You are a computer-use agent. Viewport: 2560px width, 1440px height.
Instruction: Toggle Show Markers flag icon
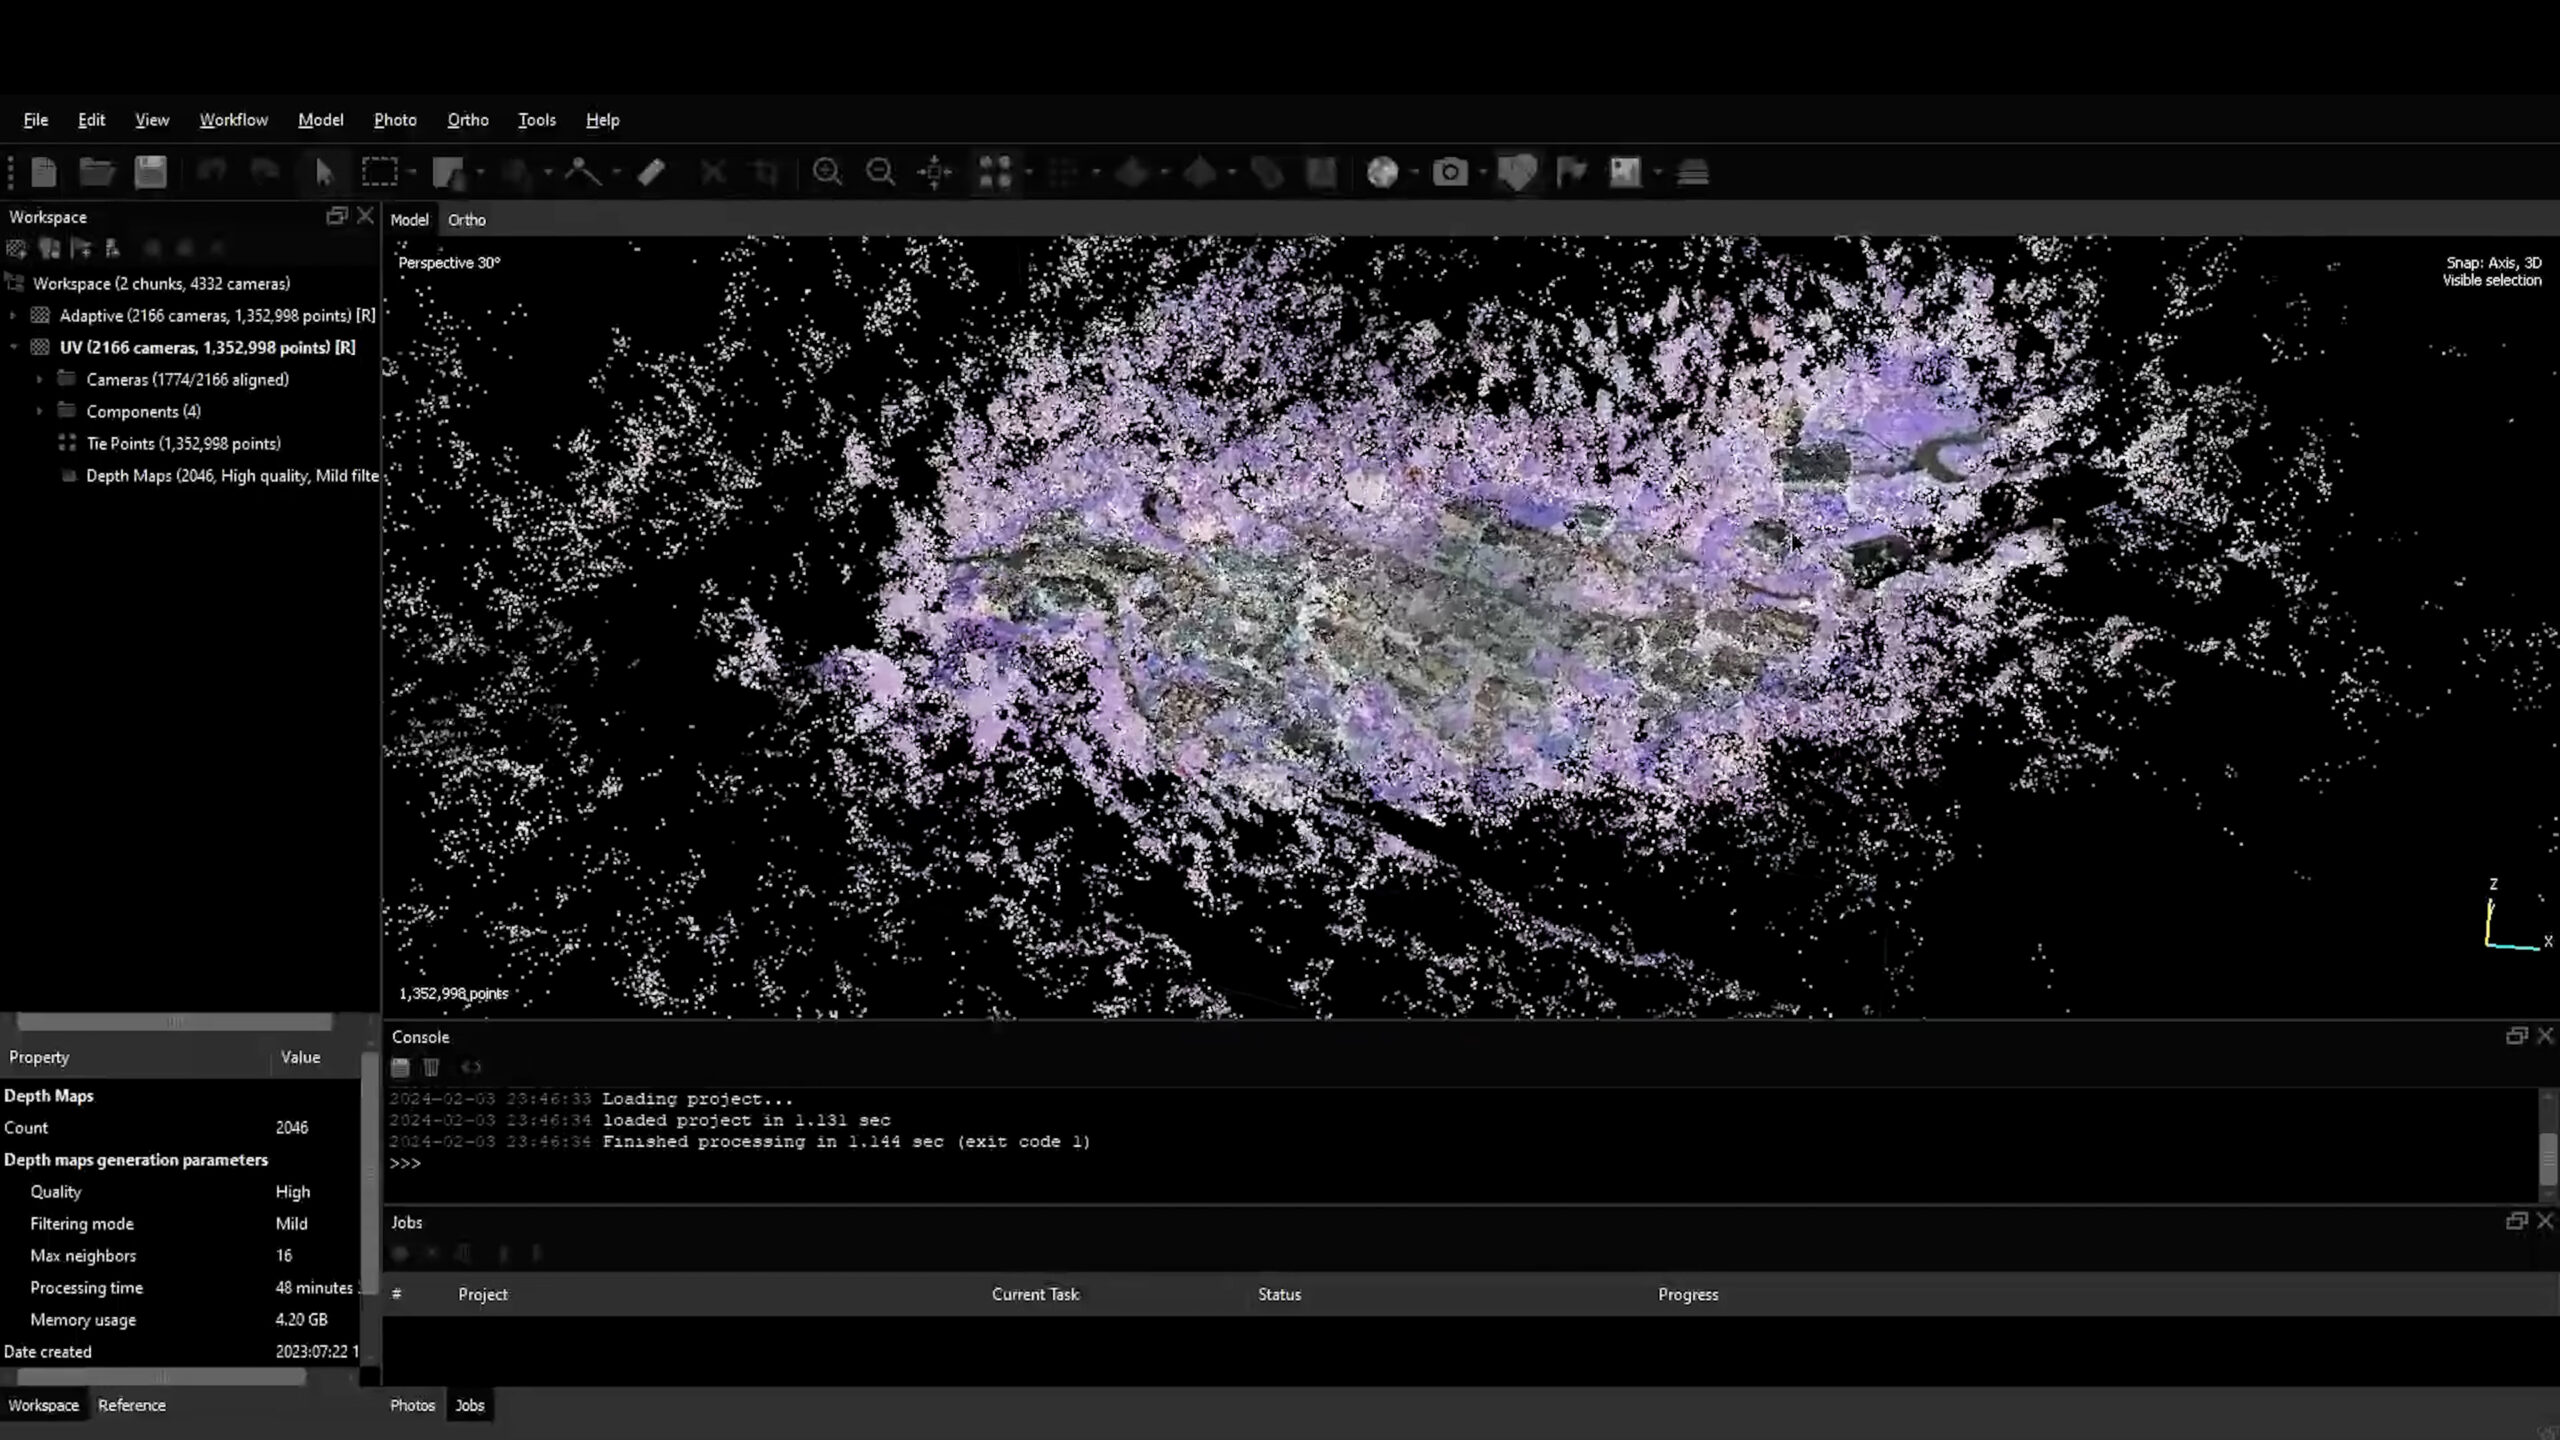1571,172
